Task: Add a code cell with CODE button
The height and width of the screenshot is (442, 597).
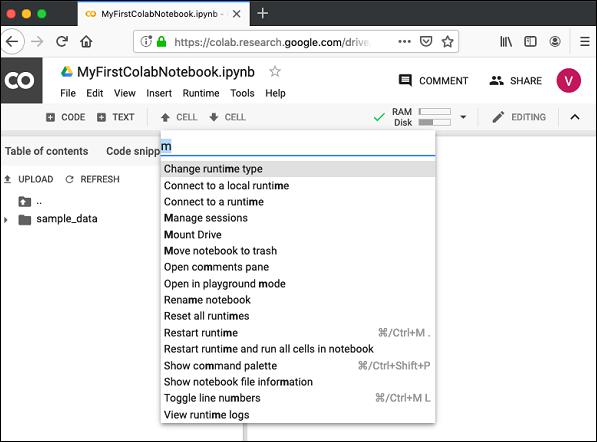Action: pyautogui.click(x=65, y=117)
